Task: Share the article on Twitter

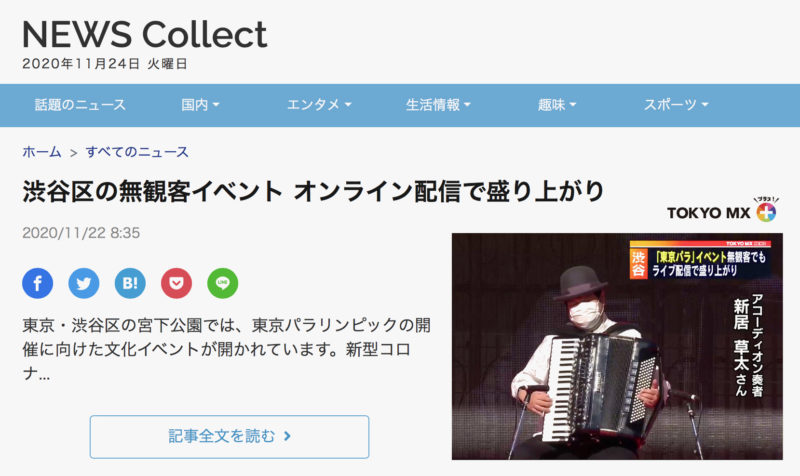Action: point(84,283)
